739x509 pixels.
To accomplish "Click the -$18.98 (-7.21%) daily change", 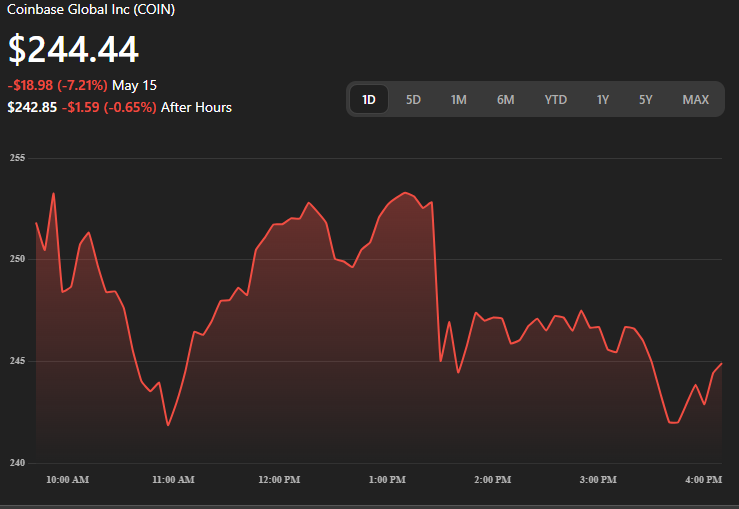I will click(x=57, y=85).
